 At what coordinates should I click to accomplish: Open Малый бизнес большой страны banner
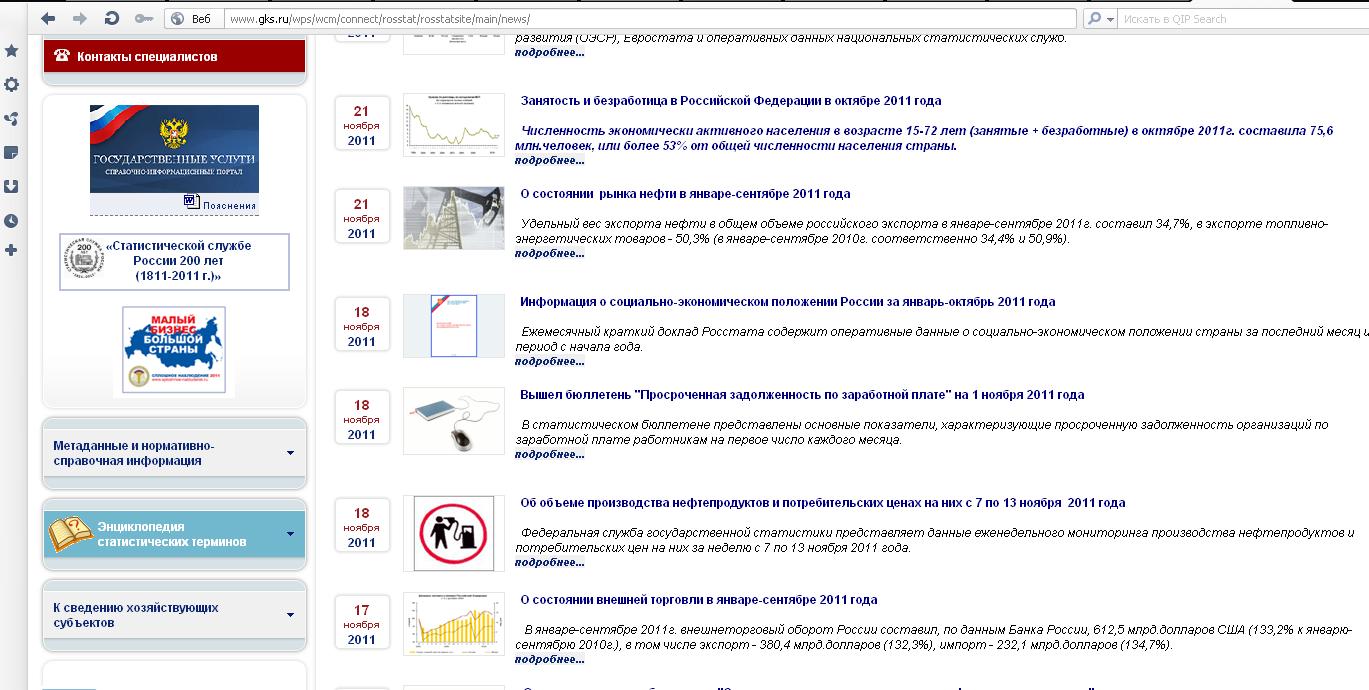174,350
